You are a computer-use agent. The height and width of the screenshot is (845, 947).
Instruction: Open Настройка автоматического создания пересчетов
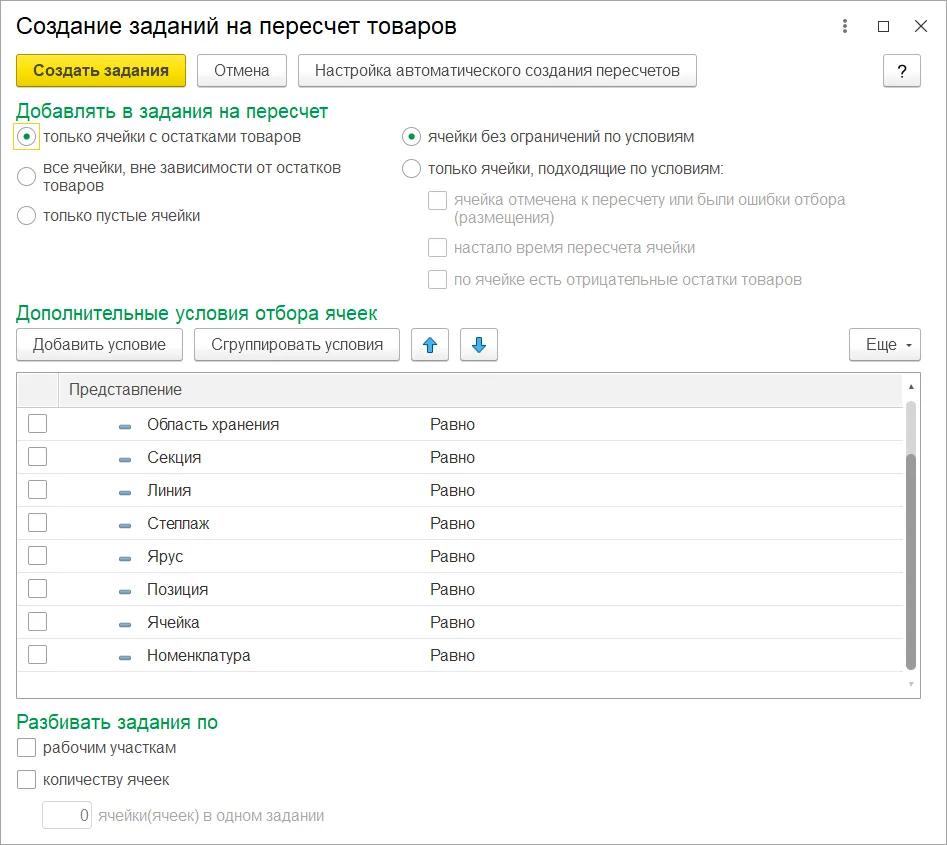(497, 71)
